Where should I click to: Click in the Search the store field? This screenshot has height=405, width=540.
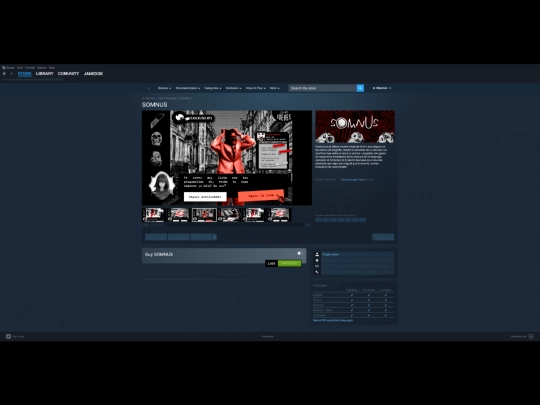322,88
